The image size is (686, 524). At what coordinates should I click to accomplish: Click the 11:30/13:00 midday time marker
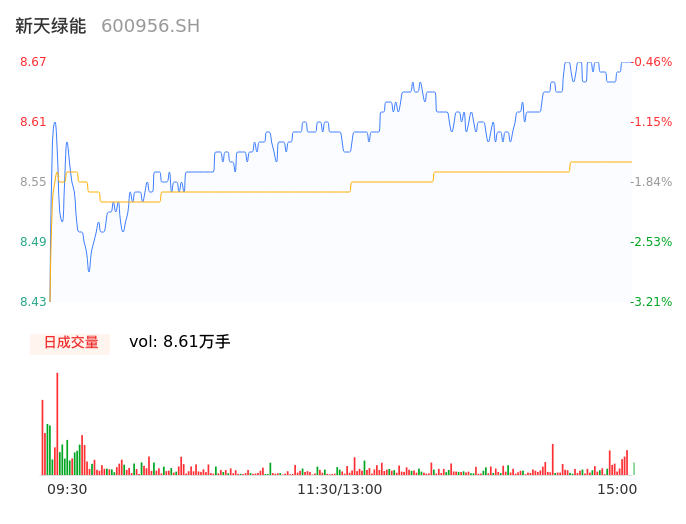(339, 489)
